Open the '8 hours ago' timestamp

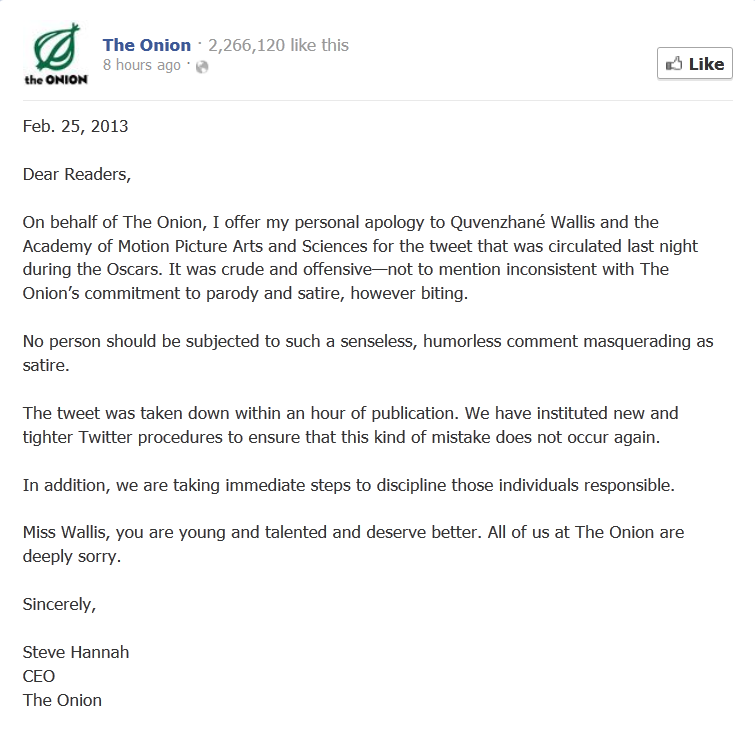[x=142, y=65]
